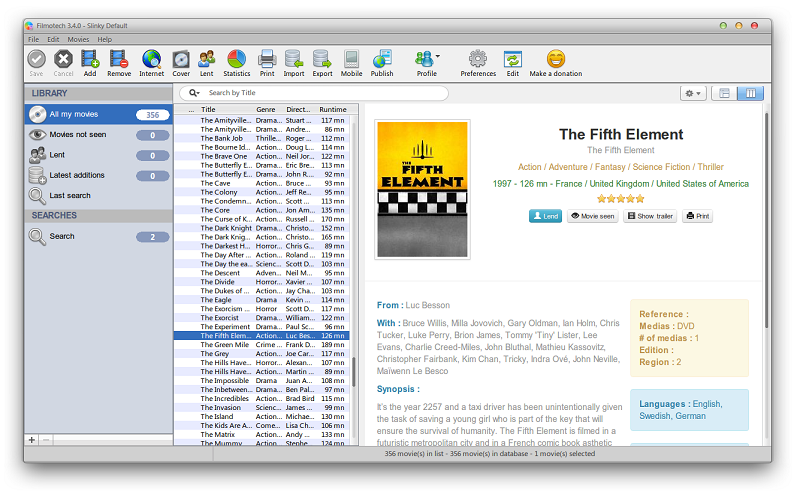Select The Bank Job row
The image size is (800, 495).
tap(262, 138)
